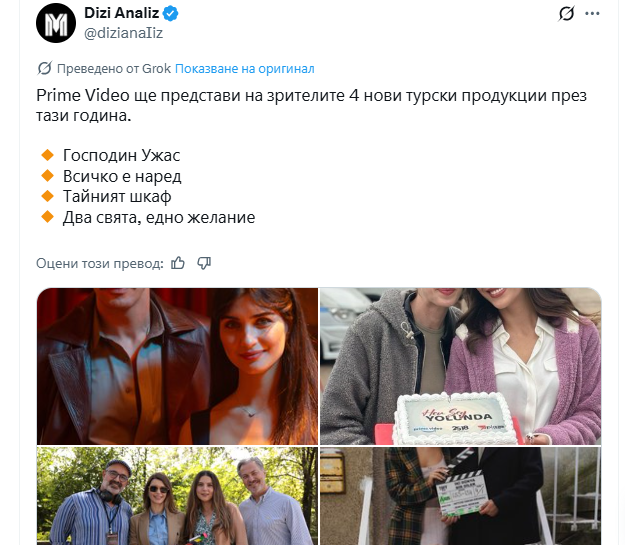This screenshot has height=545, width=625.
Task: Click the Grok translation icon beside Преведено
Action: click(x=44, y=69)
